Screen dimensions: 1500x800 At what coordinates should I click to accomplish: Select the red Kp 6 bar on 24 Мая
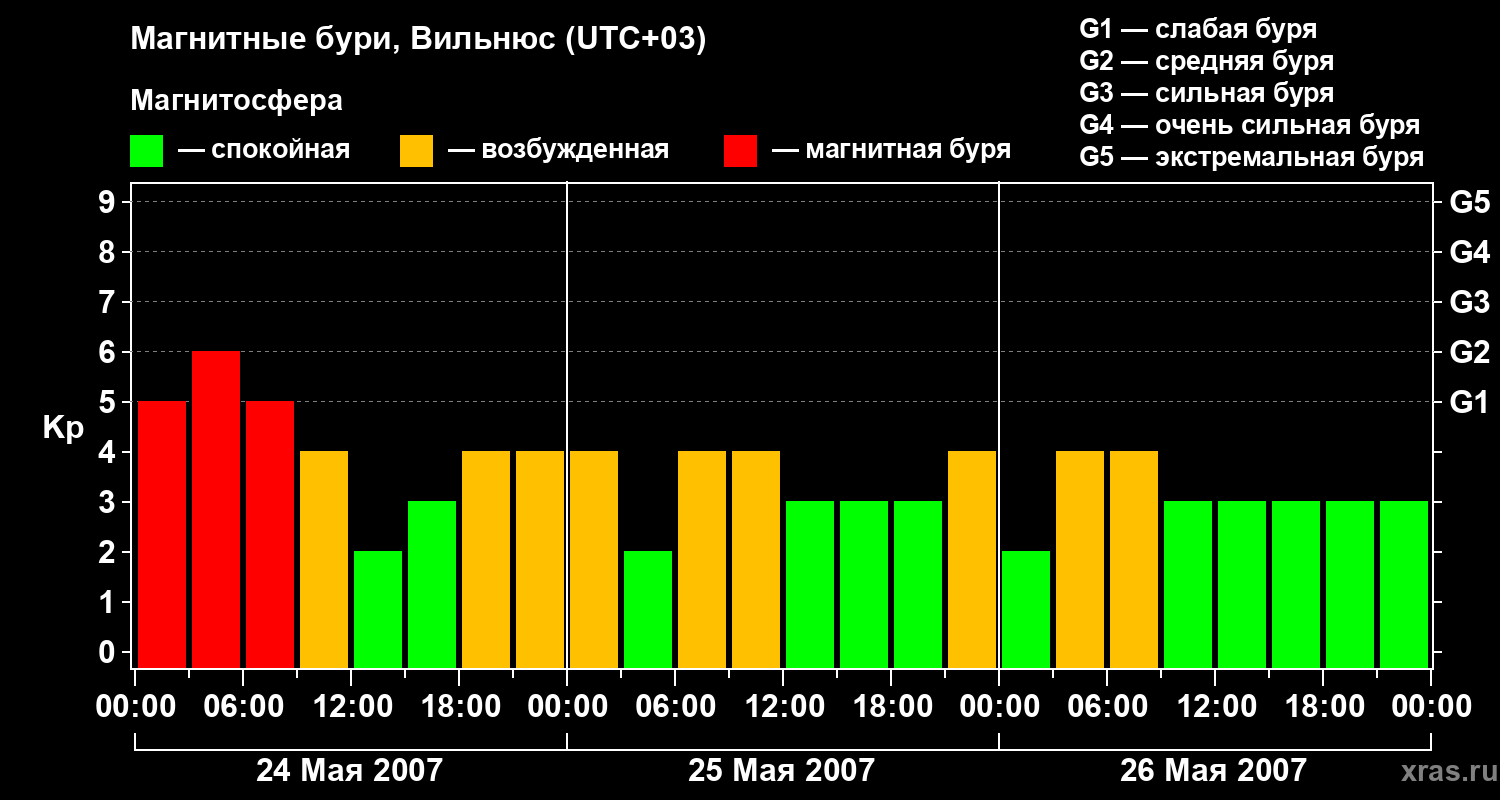[216, 509]
